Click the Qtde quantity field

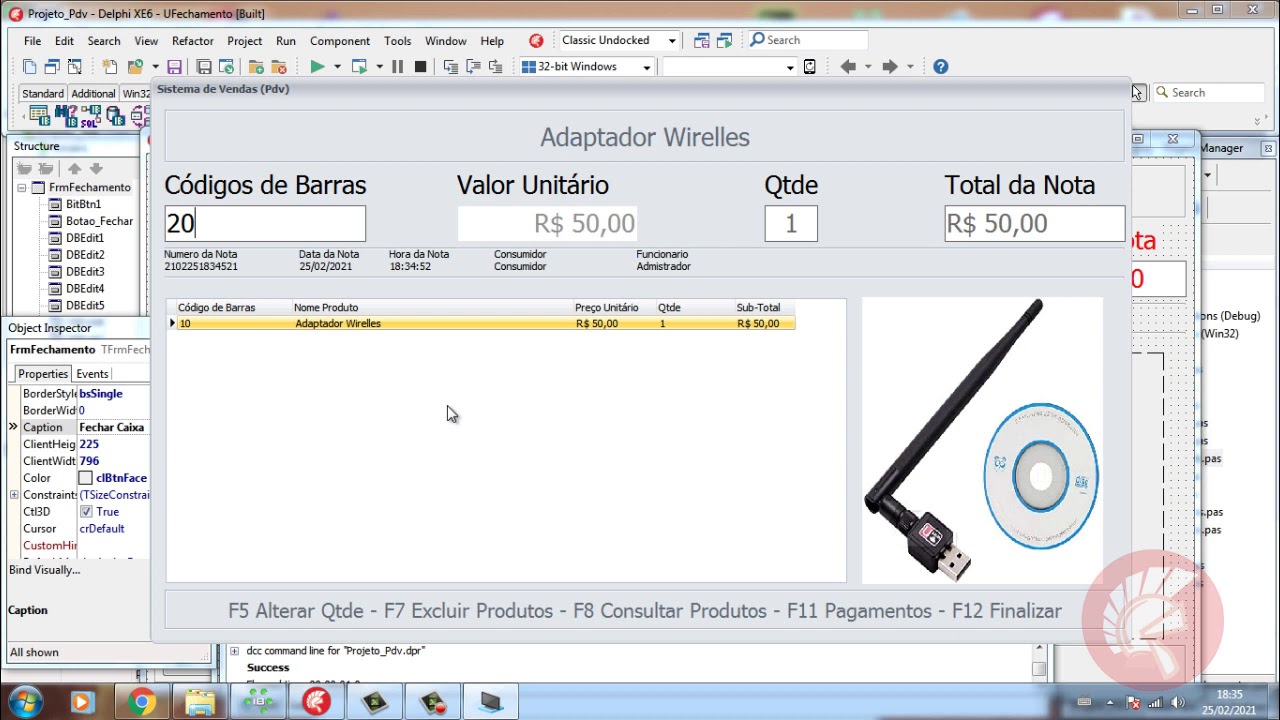[x=791, y=223]
